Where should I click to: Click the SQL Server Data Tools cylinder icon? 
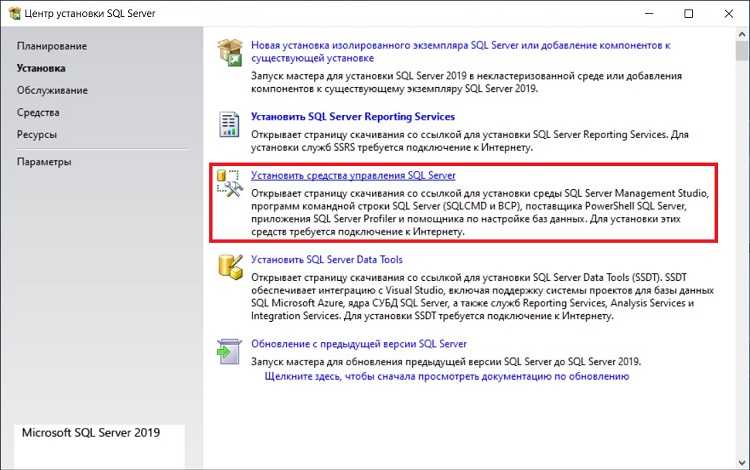point(230,267)
